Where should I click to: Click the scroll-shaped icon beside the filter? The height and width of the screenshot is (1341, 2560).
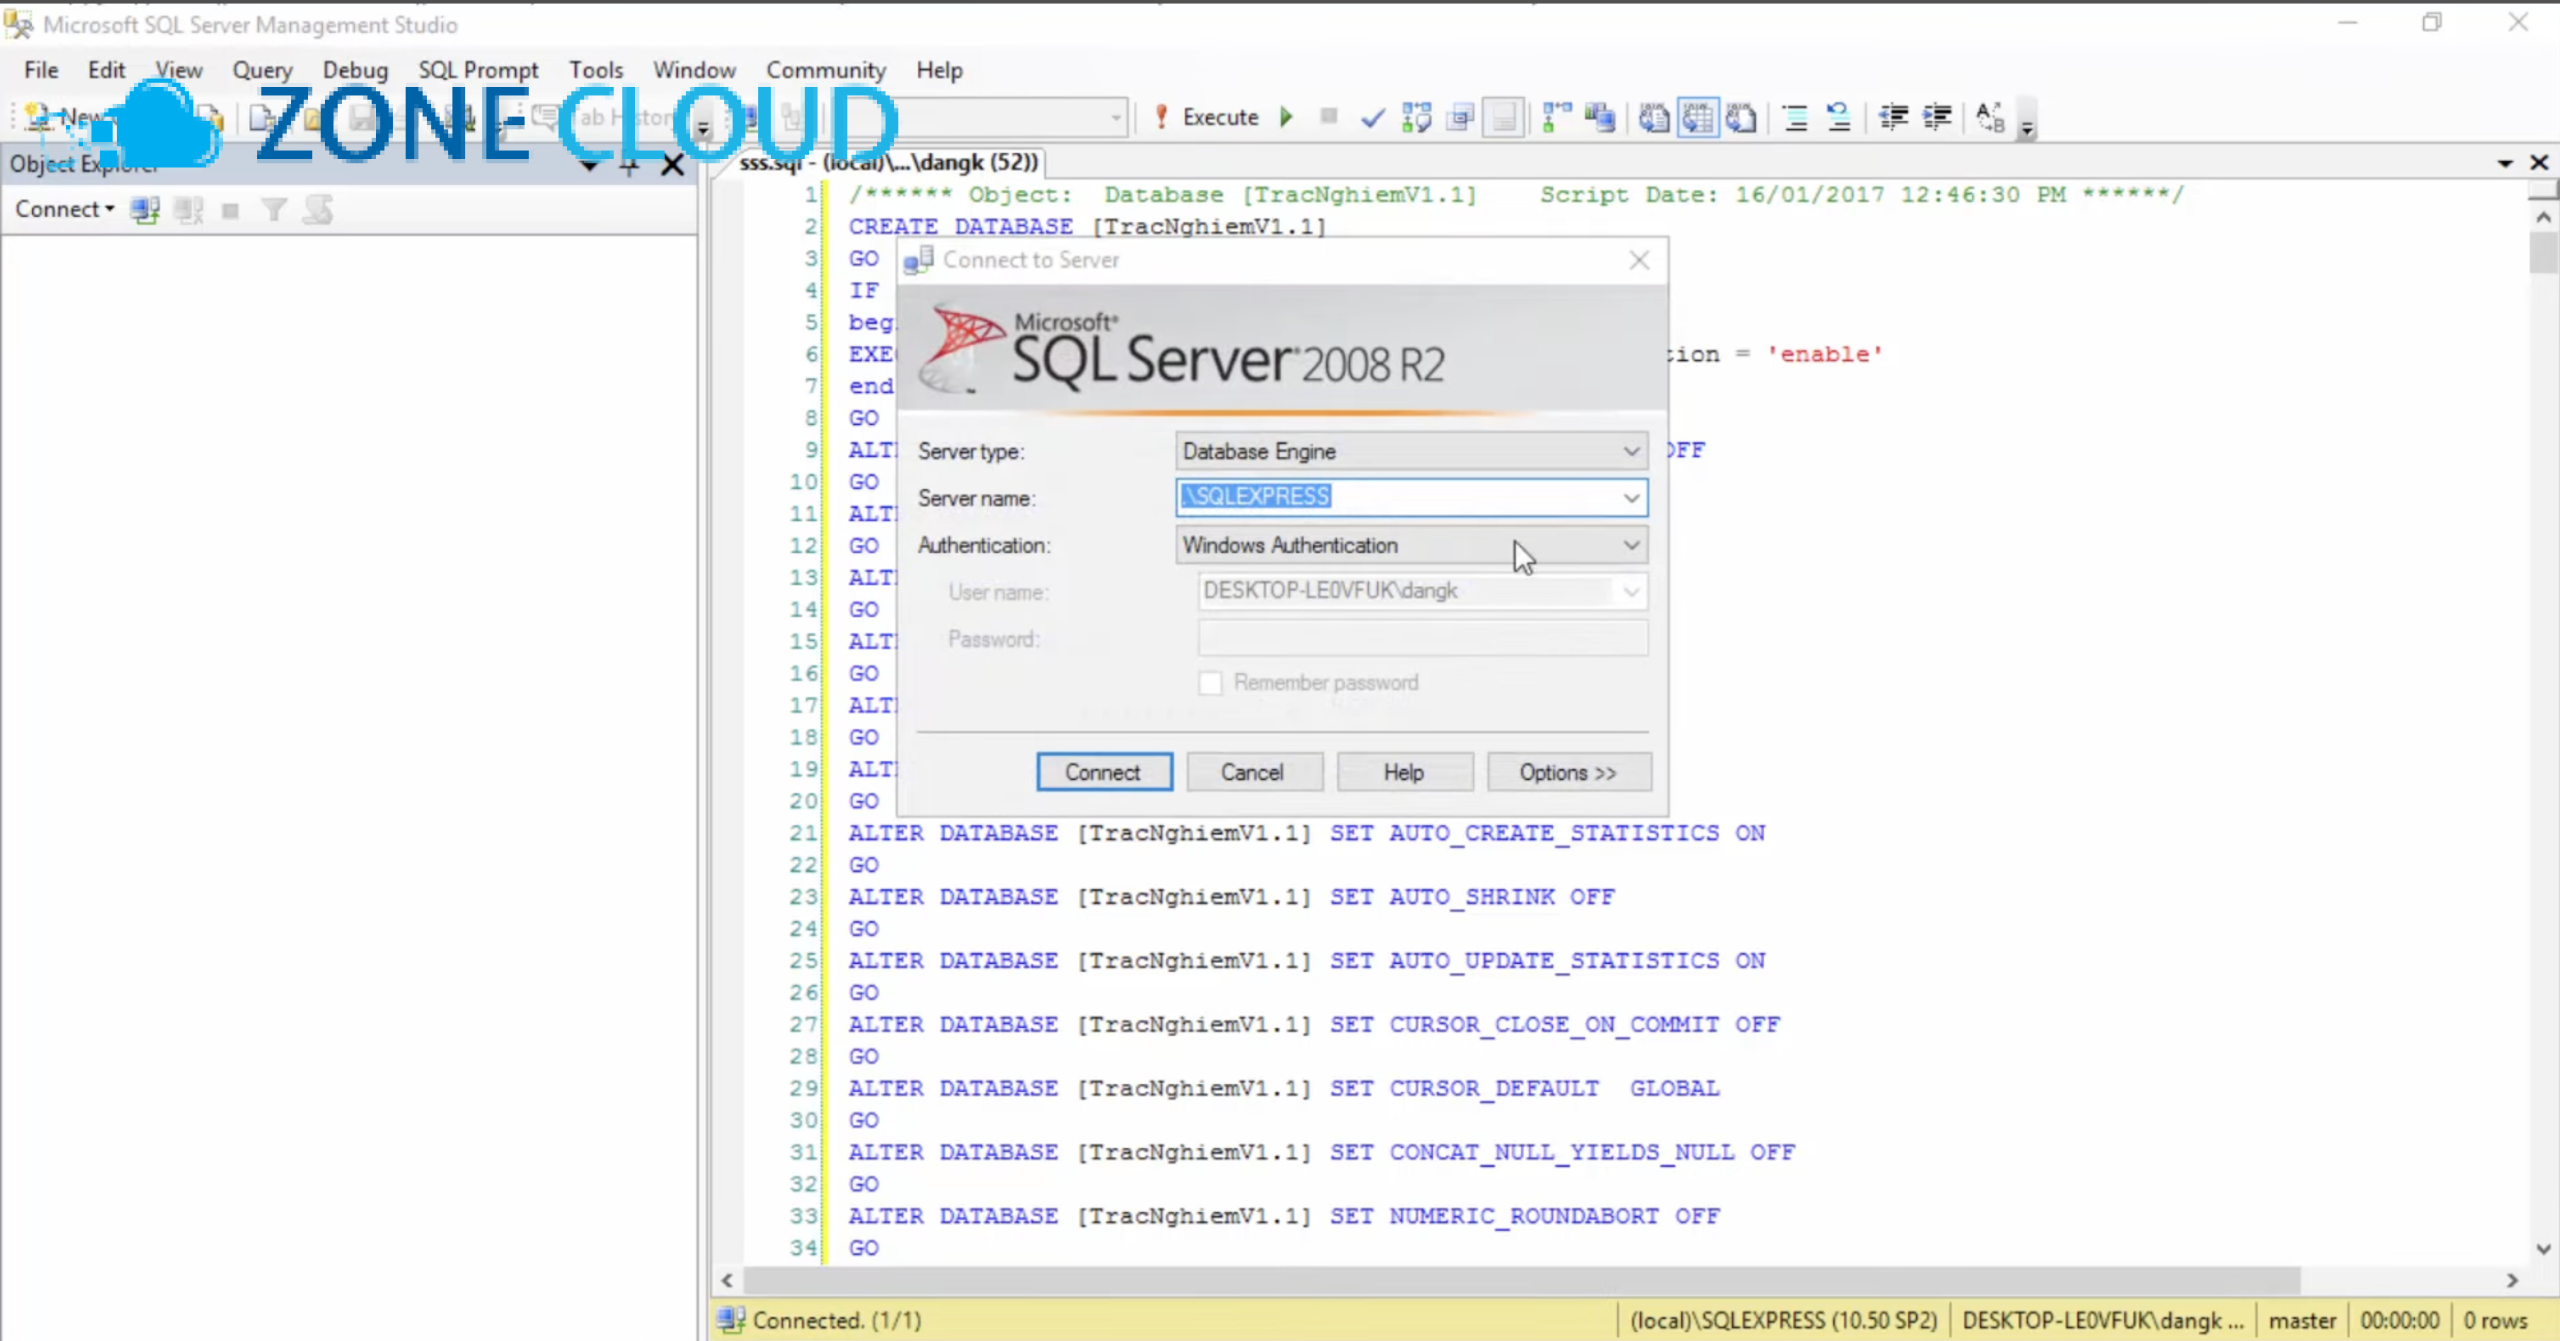click(x=318, y=210)
